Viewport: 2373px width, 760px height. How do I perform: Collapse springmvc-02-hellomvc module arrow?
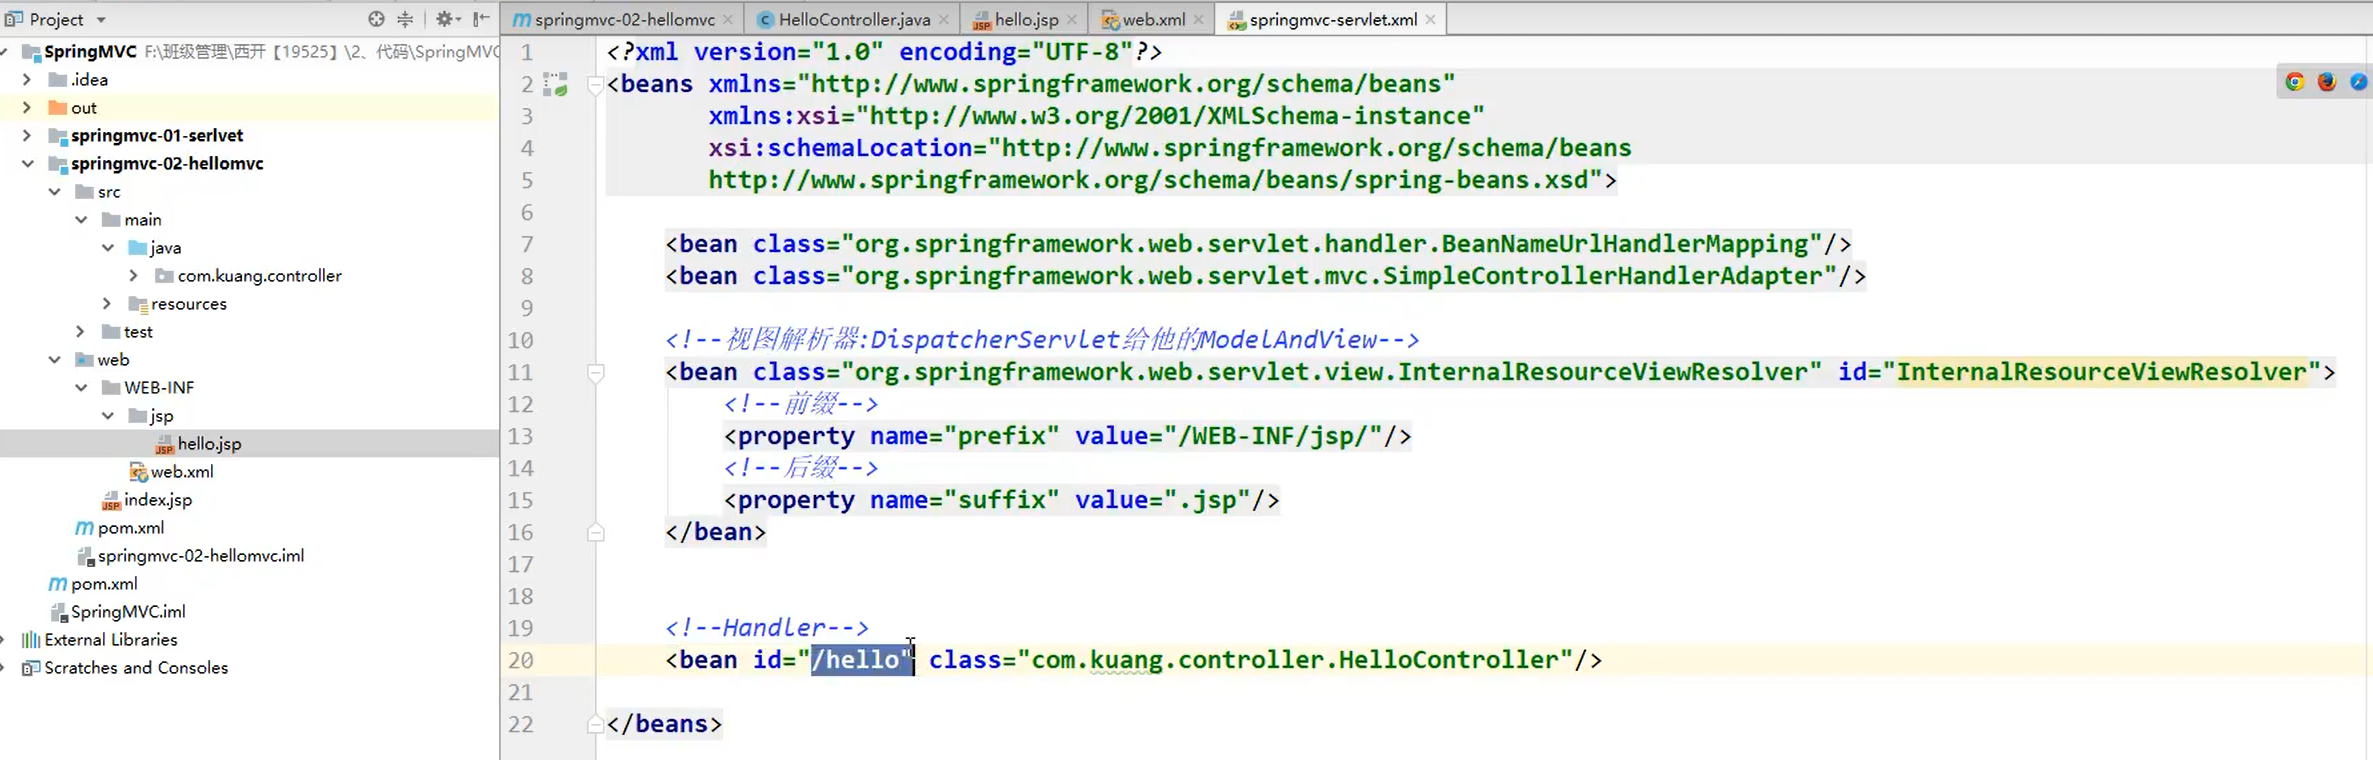28,164
